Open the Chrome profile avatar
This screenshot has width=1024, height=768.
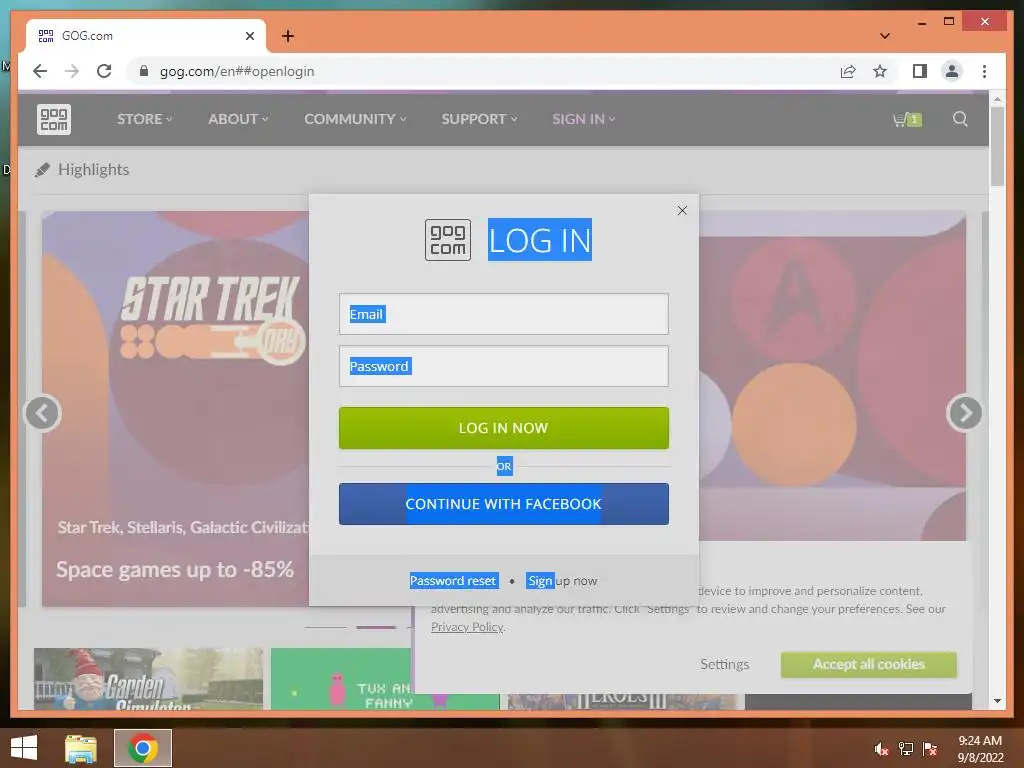click(x=952, y=71)
